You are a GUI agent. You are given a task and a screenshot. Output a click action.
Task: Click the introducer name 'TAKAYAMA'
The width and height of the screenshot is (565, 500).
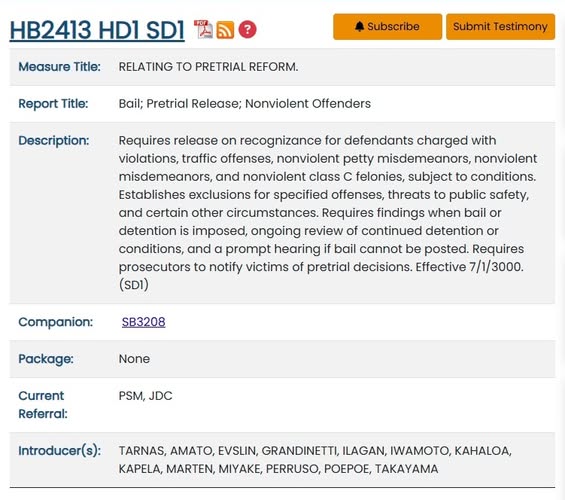[406, 469]
